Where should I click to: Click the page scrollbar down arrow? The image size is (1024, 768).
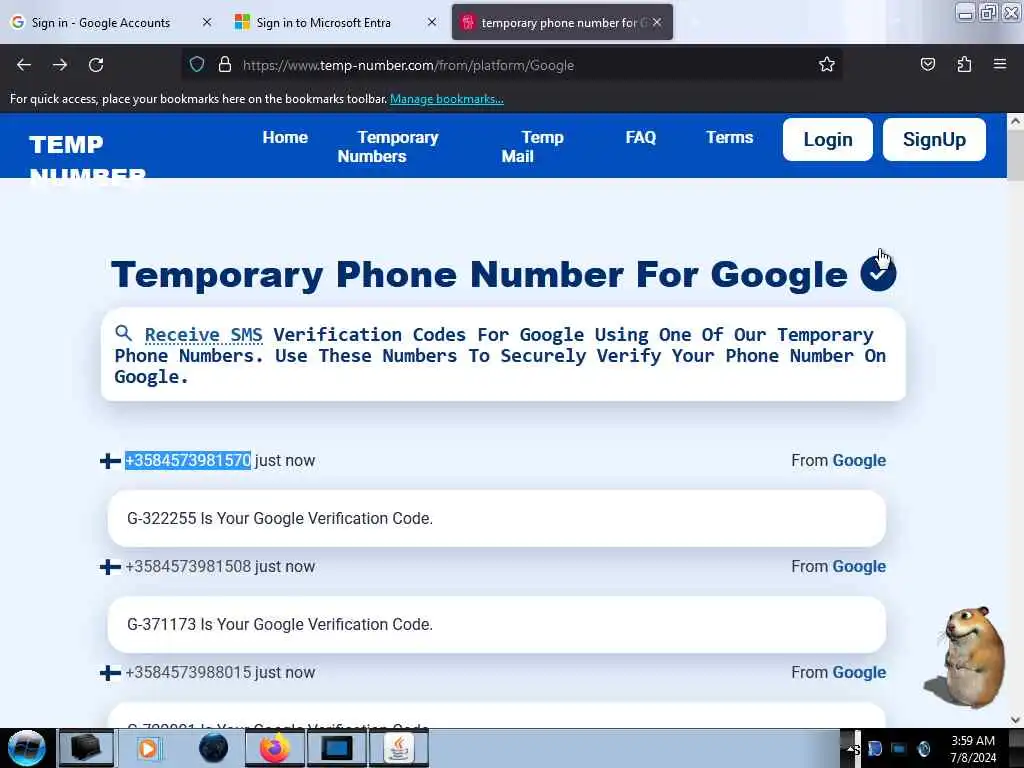(x=1015, y=720)
